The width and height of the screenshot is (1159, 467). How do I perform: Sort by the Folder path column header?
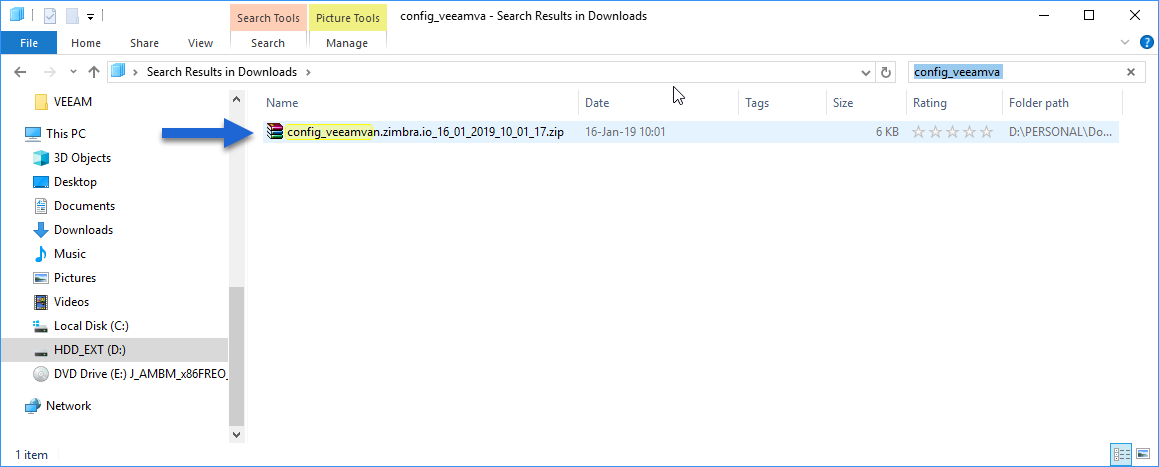point(1061,103)
